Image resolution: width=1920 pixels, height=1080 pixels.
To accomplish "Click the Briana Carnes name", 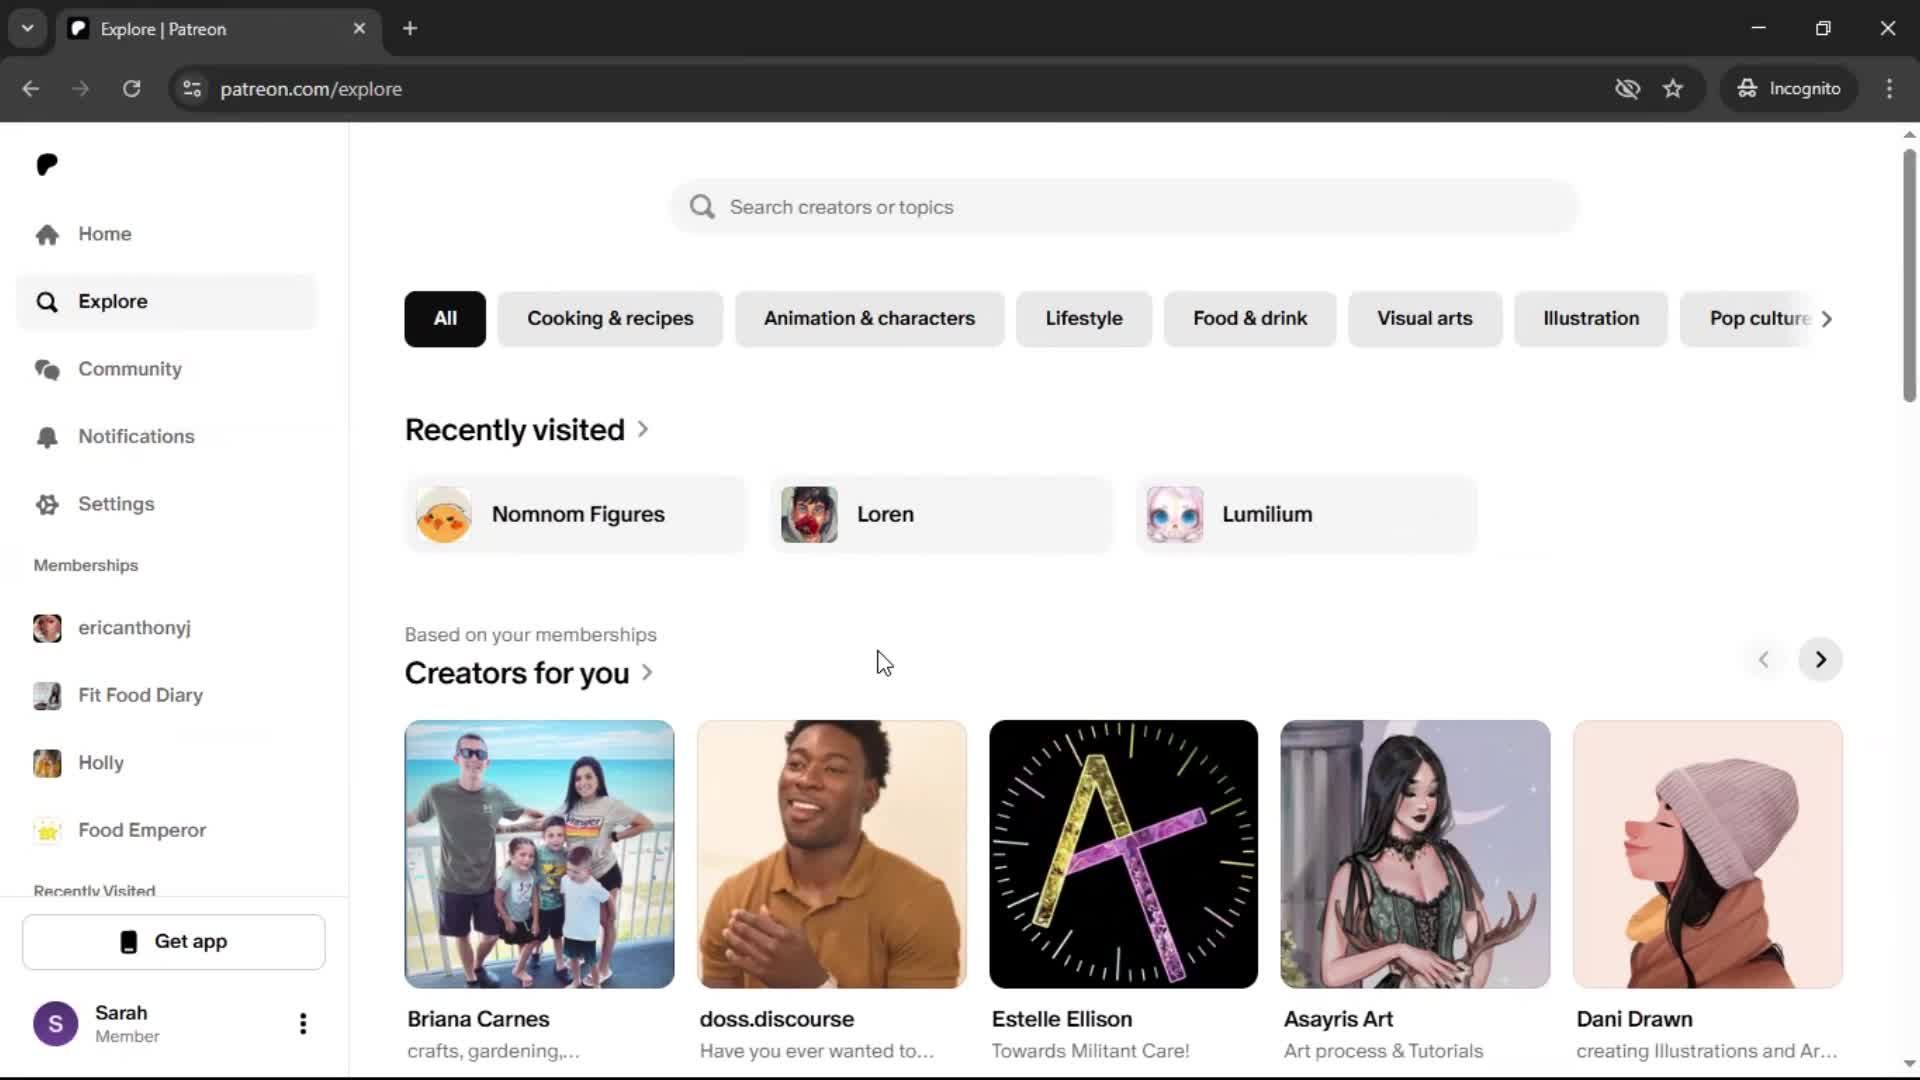I will [478, 1019].
